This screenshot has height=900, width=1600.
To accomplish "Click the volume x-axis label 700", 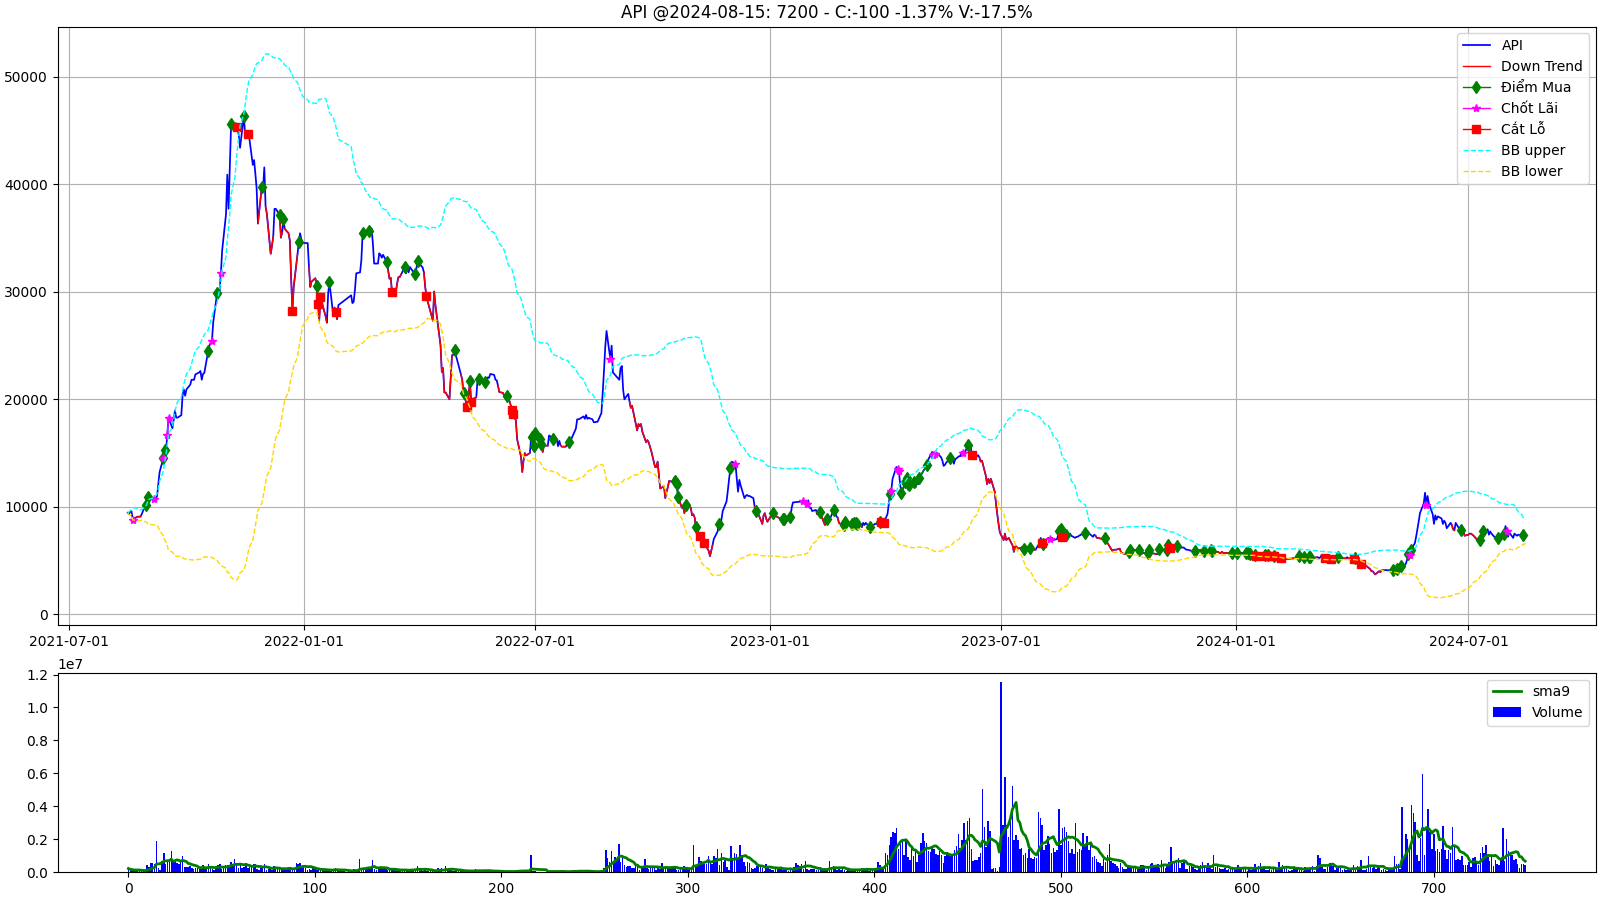I will 1433,888.
